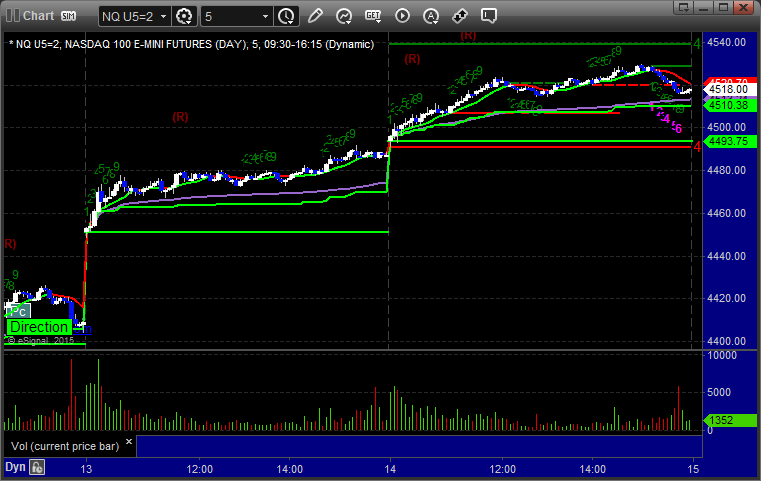
Task: Click the green 1352 volume marker
Action: click(x=729, y=420)
